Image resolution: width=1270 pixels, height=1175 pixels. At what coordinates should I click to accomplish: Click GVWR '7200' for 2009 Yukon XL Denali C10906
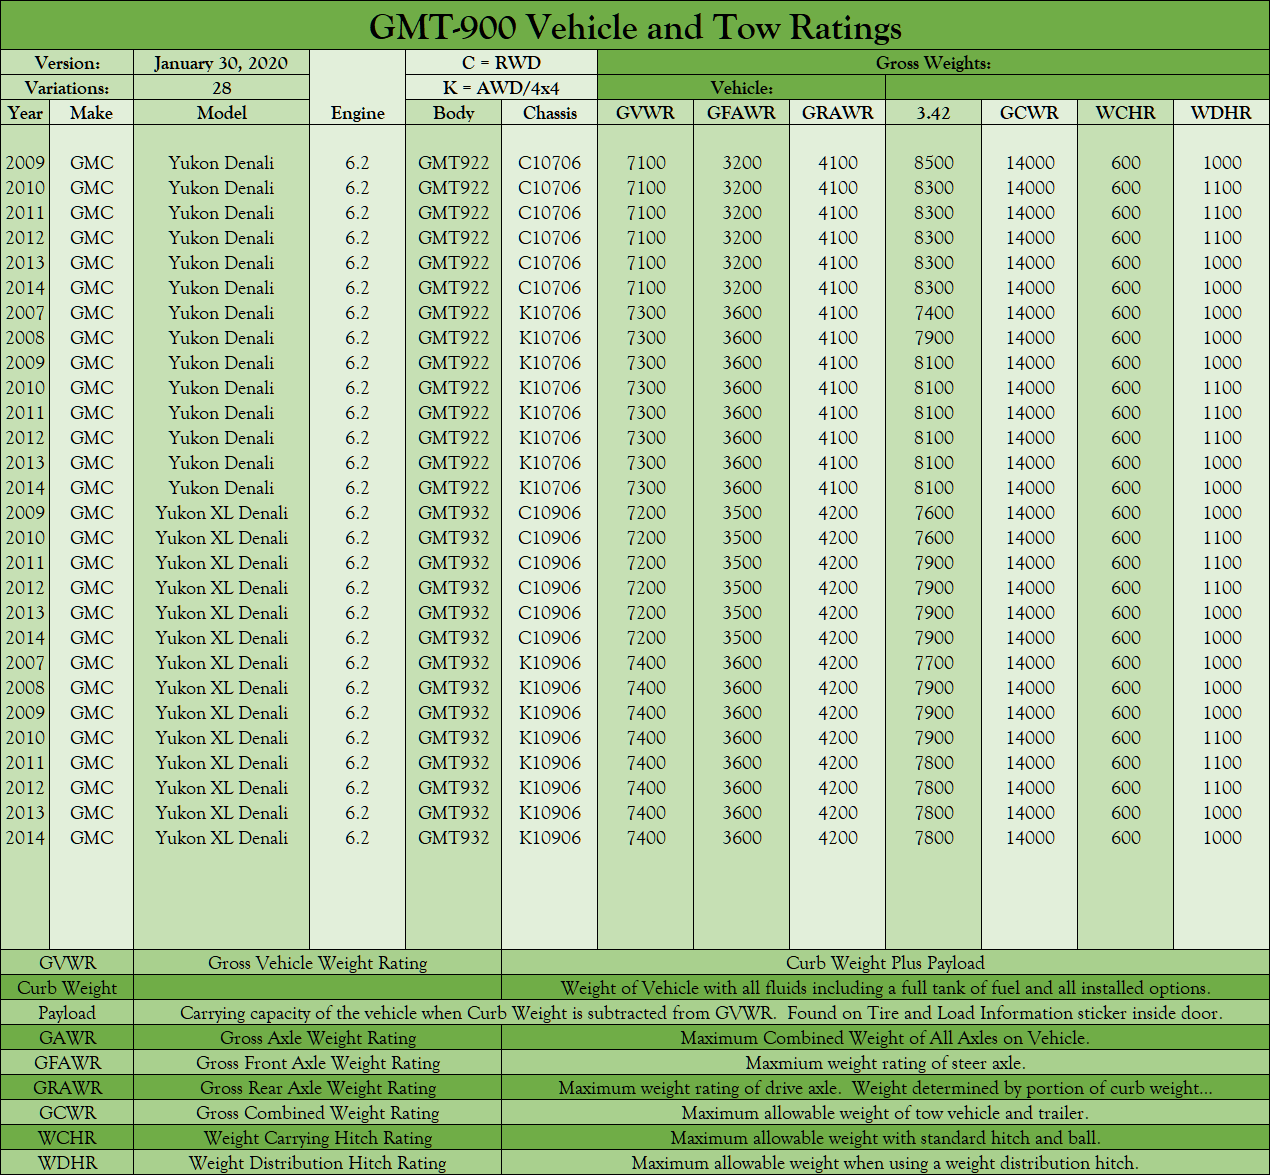coord(645,513)
